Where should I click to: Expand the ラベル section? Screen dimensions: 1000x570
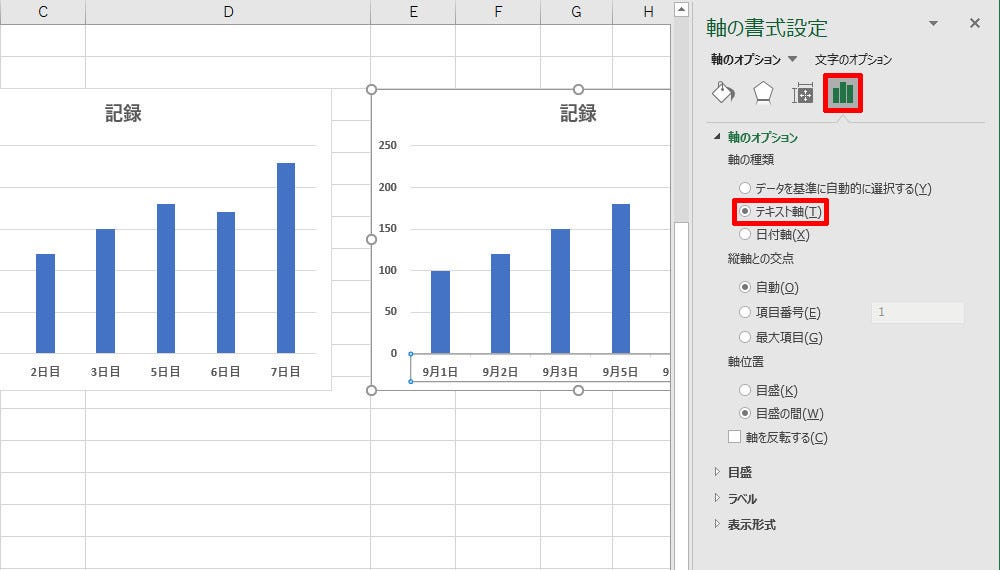(x=717, y=498)
